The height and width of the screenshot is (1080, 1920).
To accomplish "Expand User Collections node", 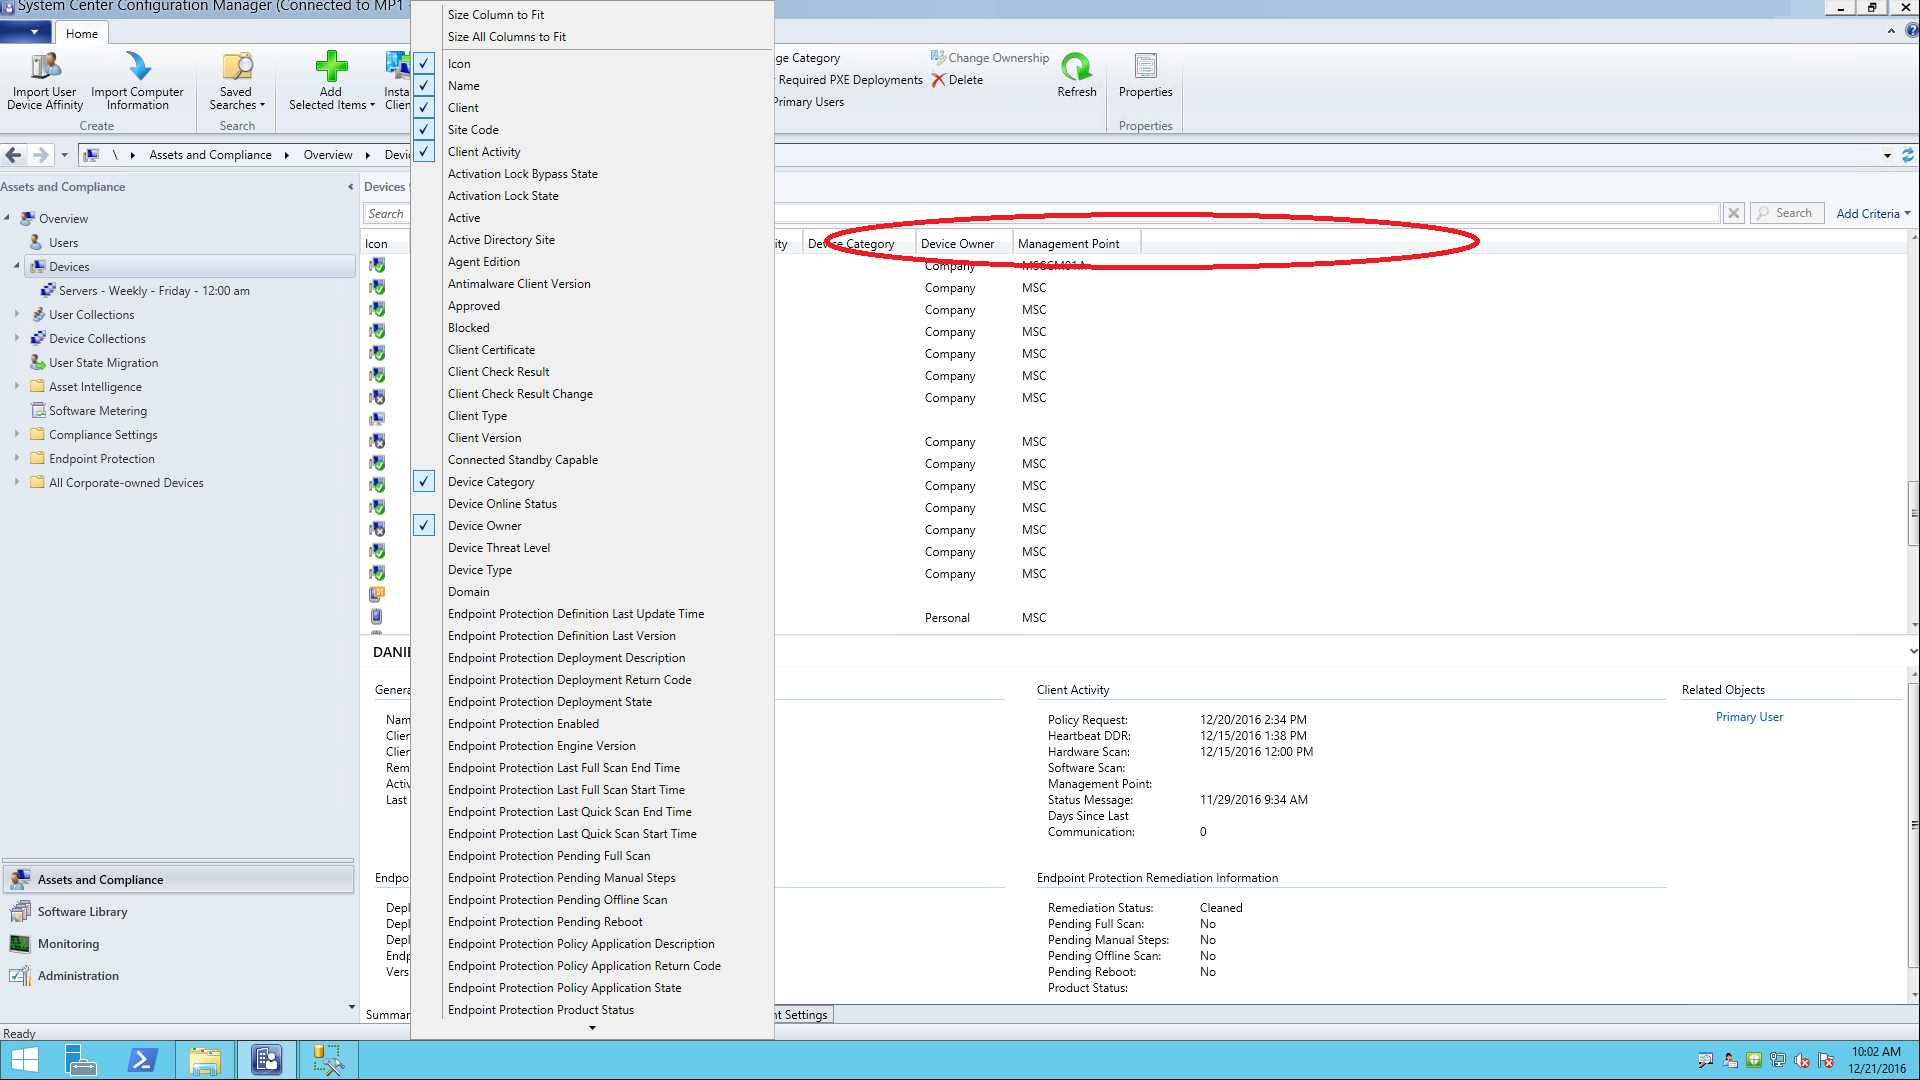I will [17, 314].
